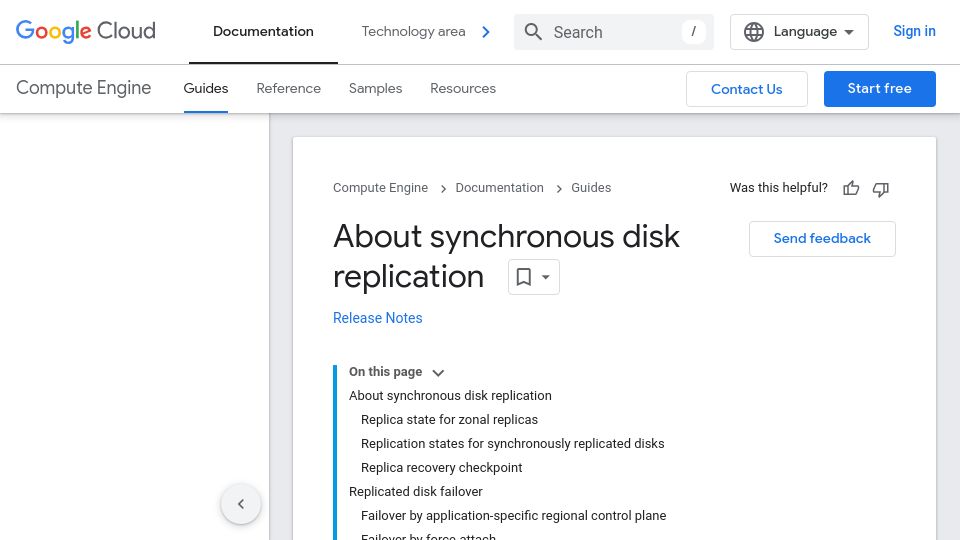Click the thumbs down icon

coord(880,189)
